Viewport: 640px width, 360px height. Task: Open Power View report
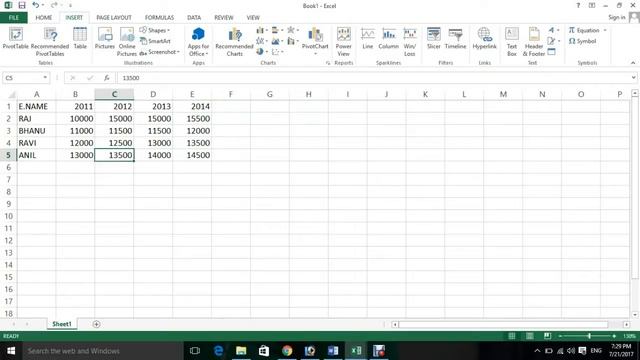344,42
